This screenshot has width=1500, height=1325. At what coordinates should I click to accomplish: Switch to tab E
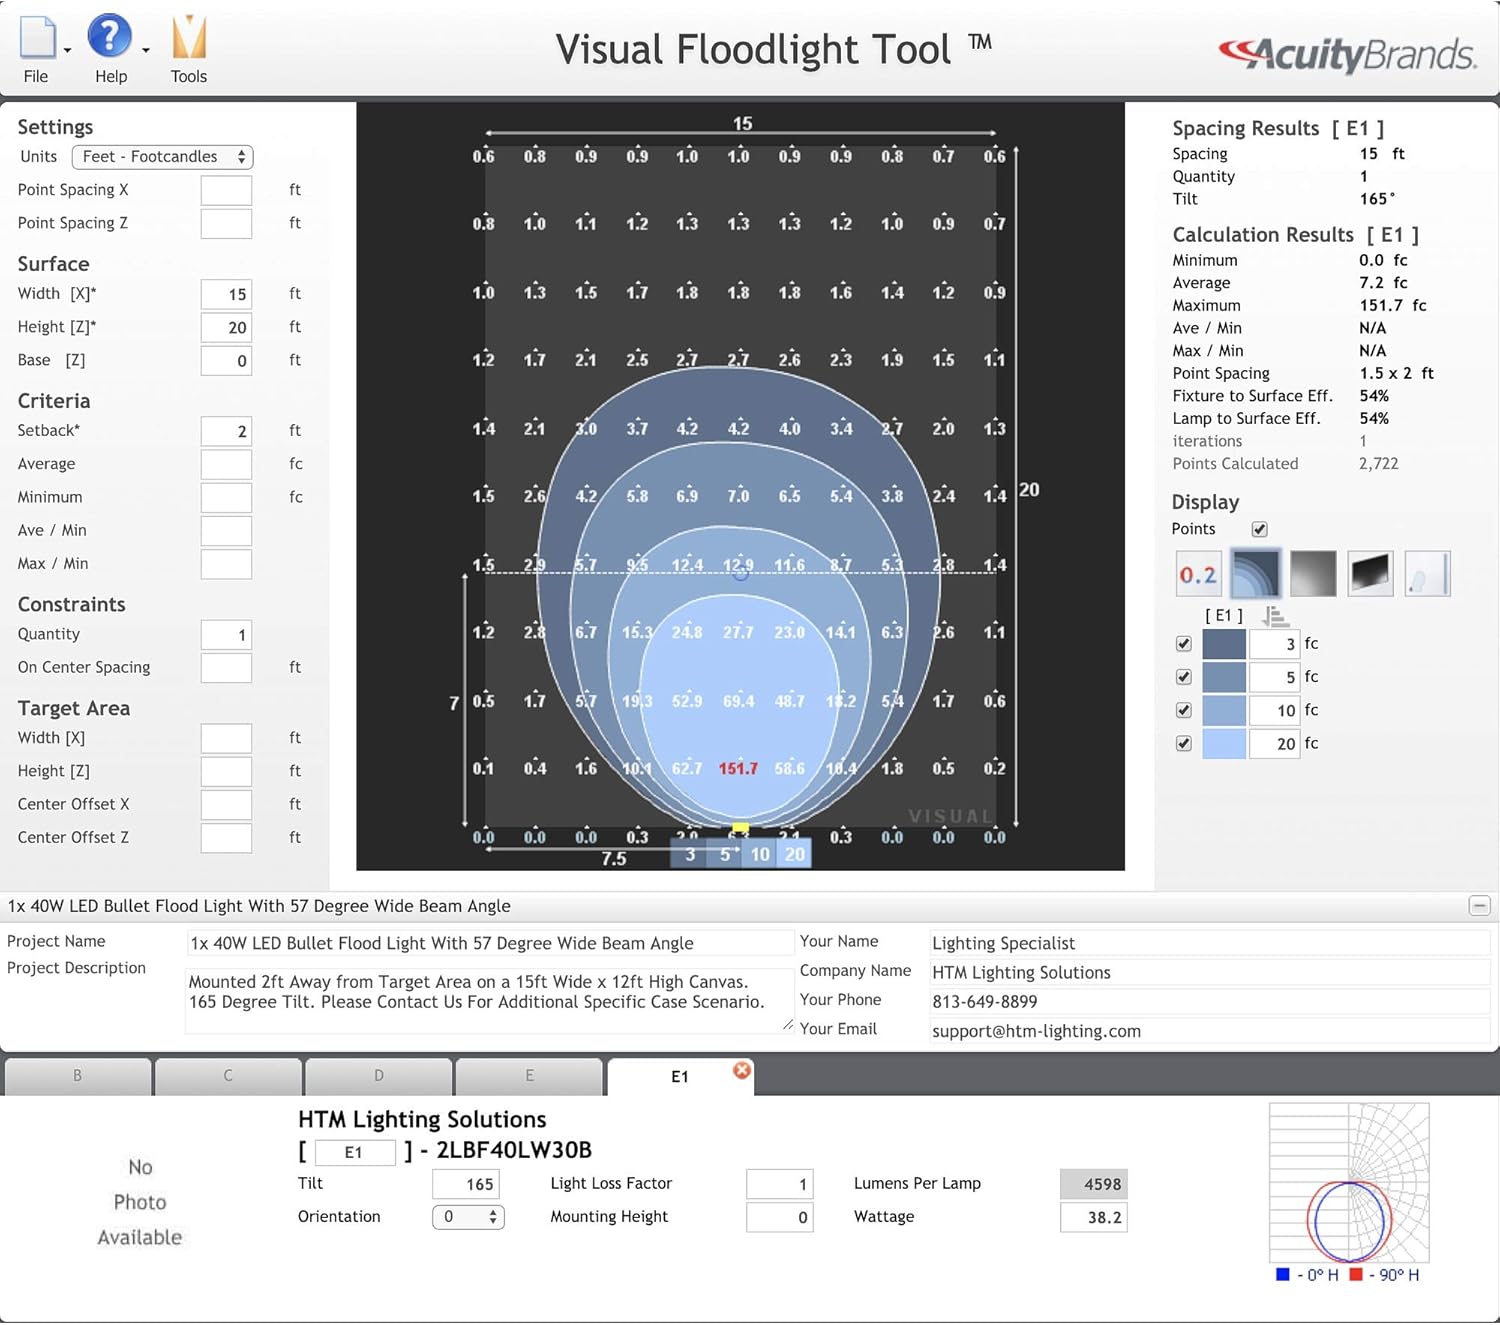point(529,1076)
